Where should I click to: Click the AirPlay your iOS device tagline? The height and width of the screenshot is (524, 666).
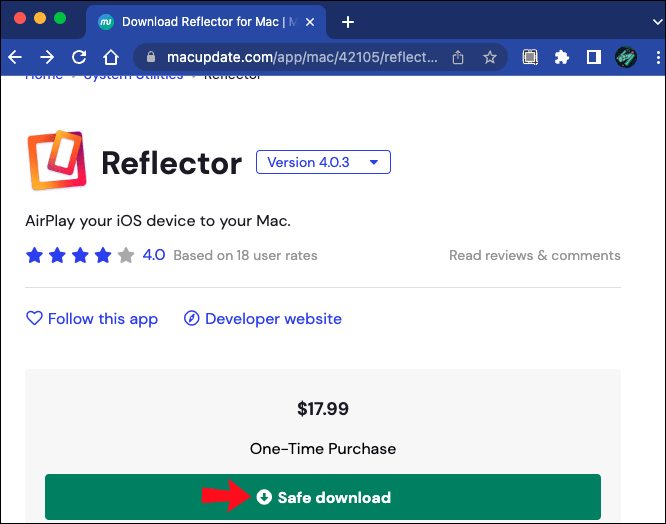tap(158, 221)
